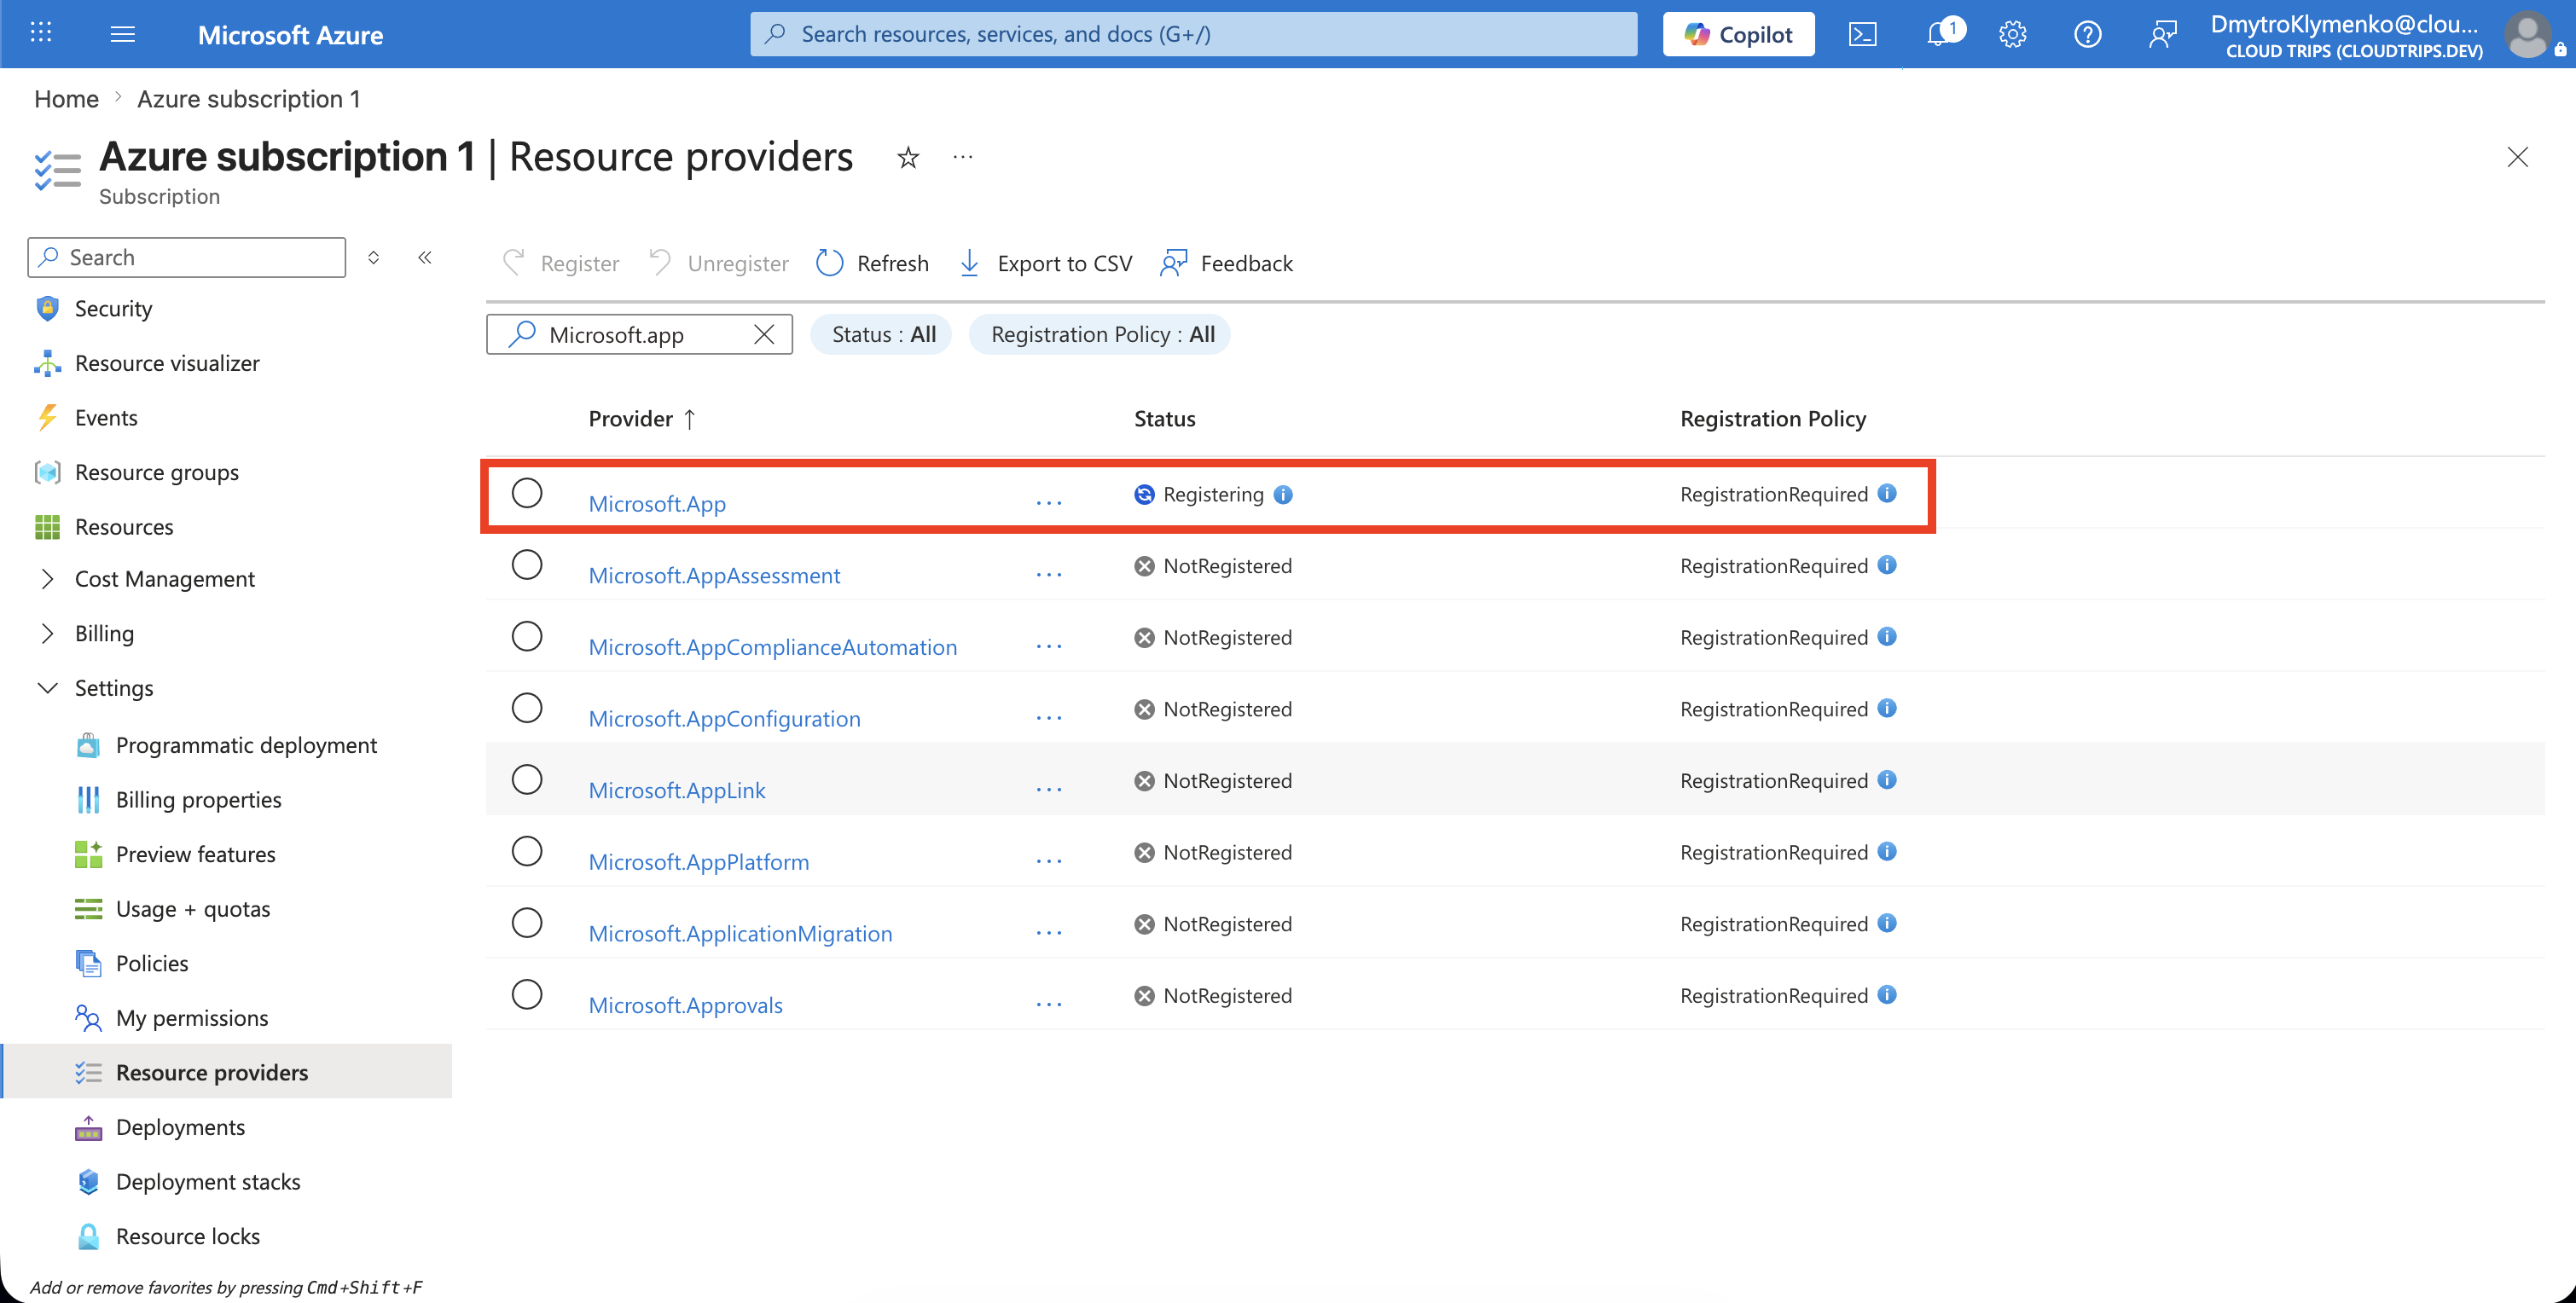Image resolution: width=2576 pixels, height=1303 pixels.
Task: Open the ellipsis menu beside the page title
Action: [x=962, y=157]
